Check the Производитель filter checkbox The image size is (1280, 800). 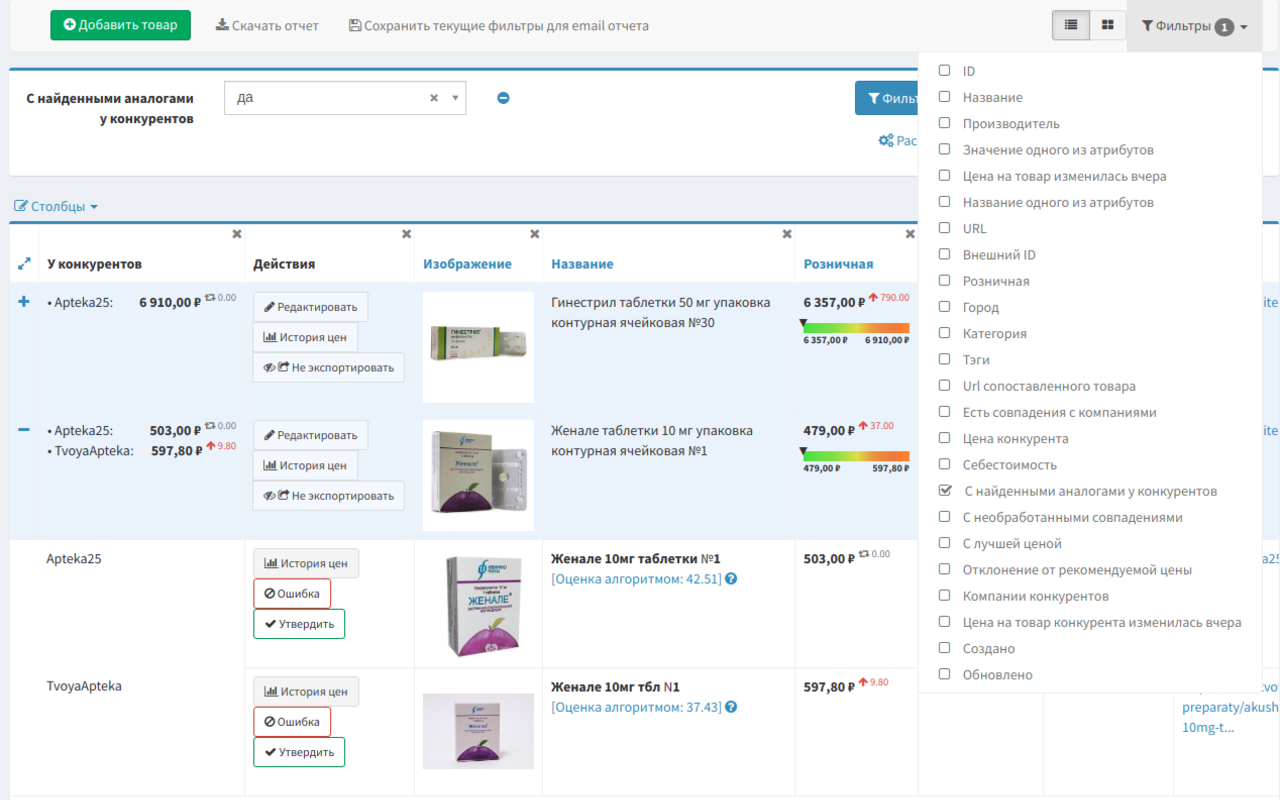pos(944,123)
